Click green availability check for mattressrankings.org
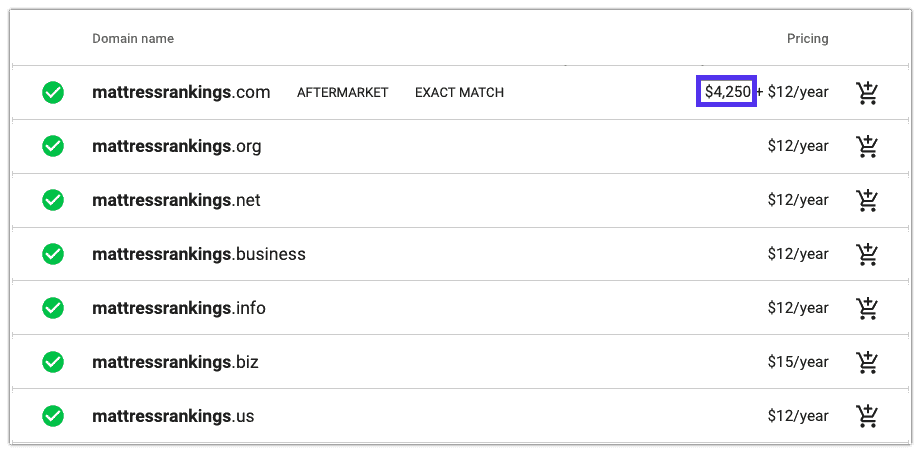 53,147
